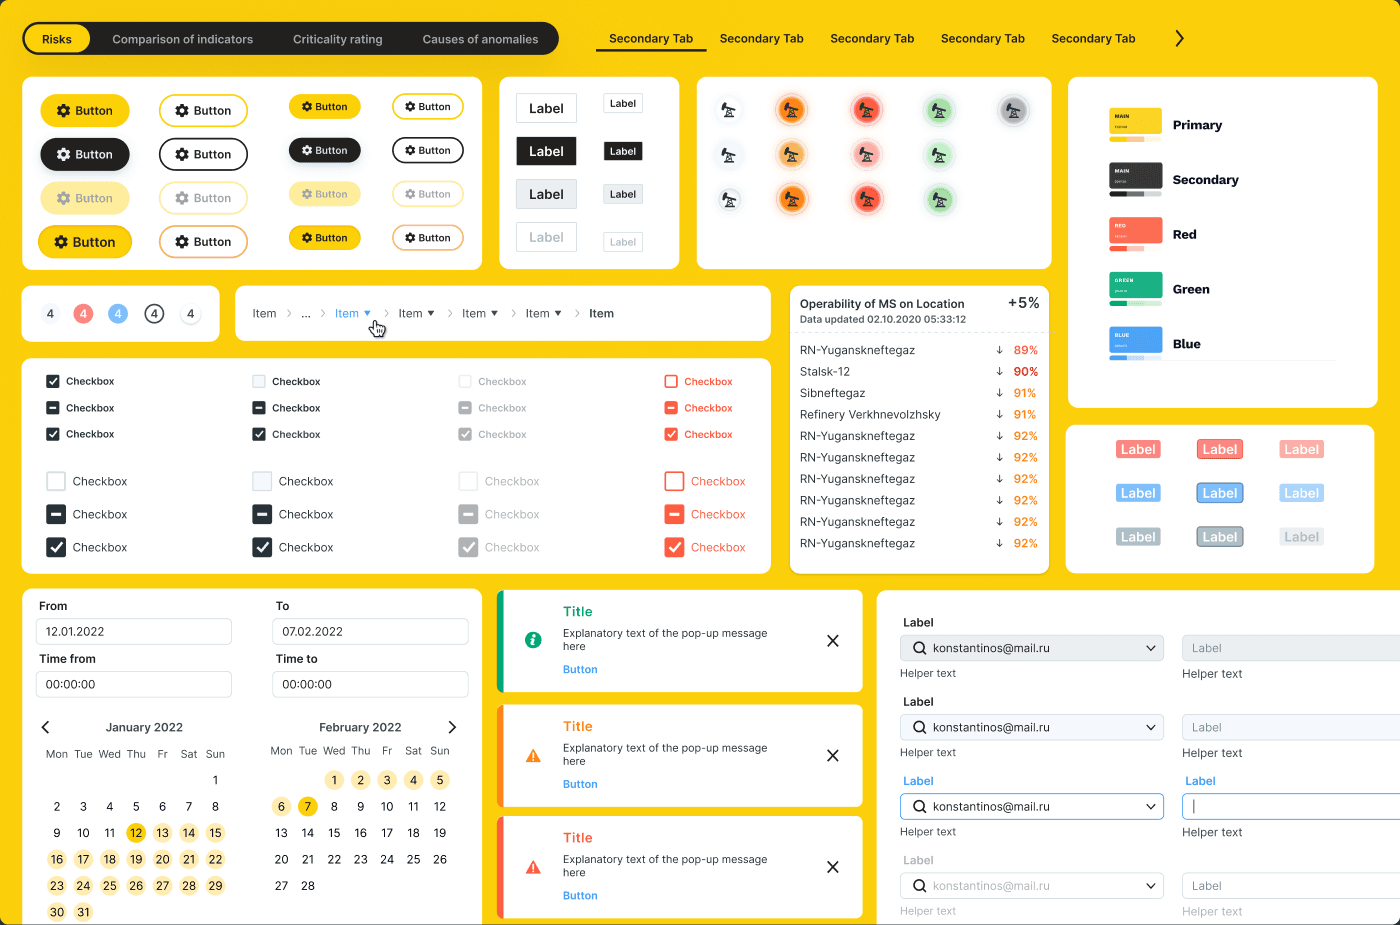This screenshot has height=925, width=1400.
Task: Click Button link in green info pop-up
Action: pyautogui.click(x=580, y=669)
